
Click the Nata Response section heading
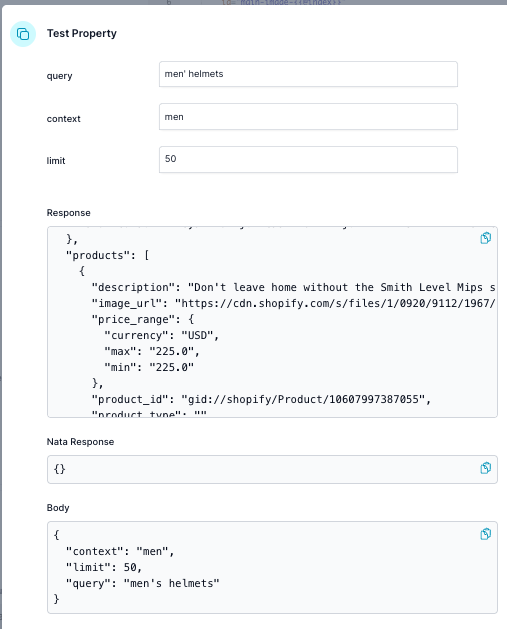click(80, 442)
